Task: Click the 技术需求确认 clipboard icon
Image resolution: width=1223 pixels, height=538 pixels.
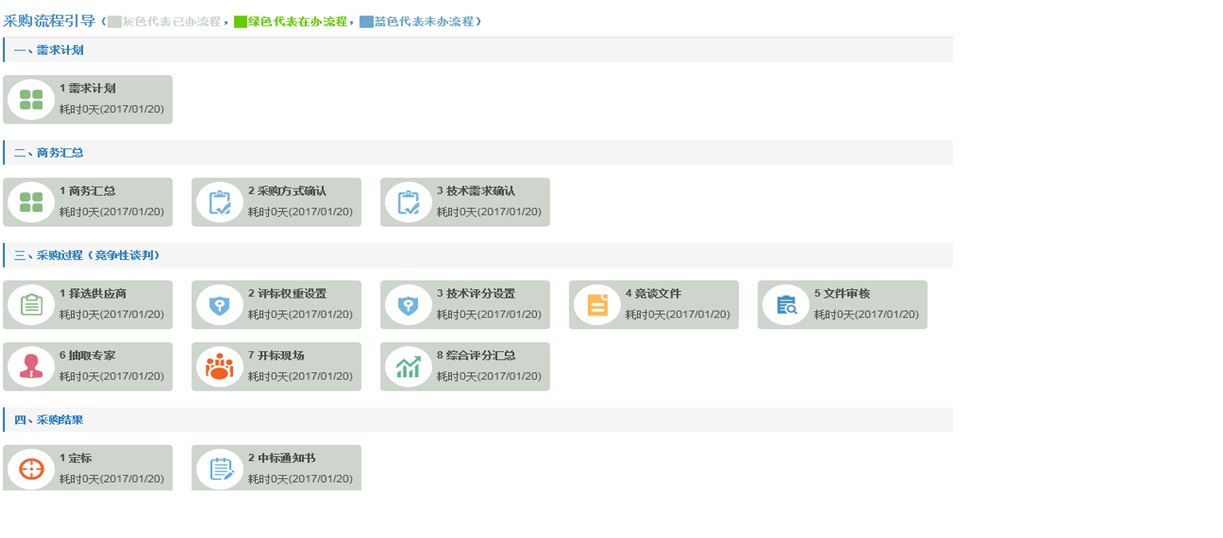Action: [x=408, y=202]
